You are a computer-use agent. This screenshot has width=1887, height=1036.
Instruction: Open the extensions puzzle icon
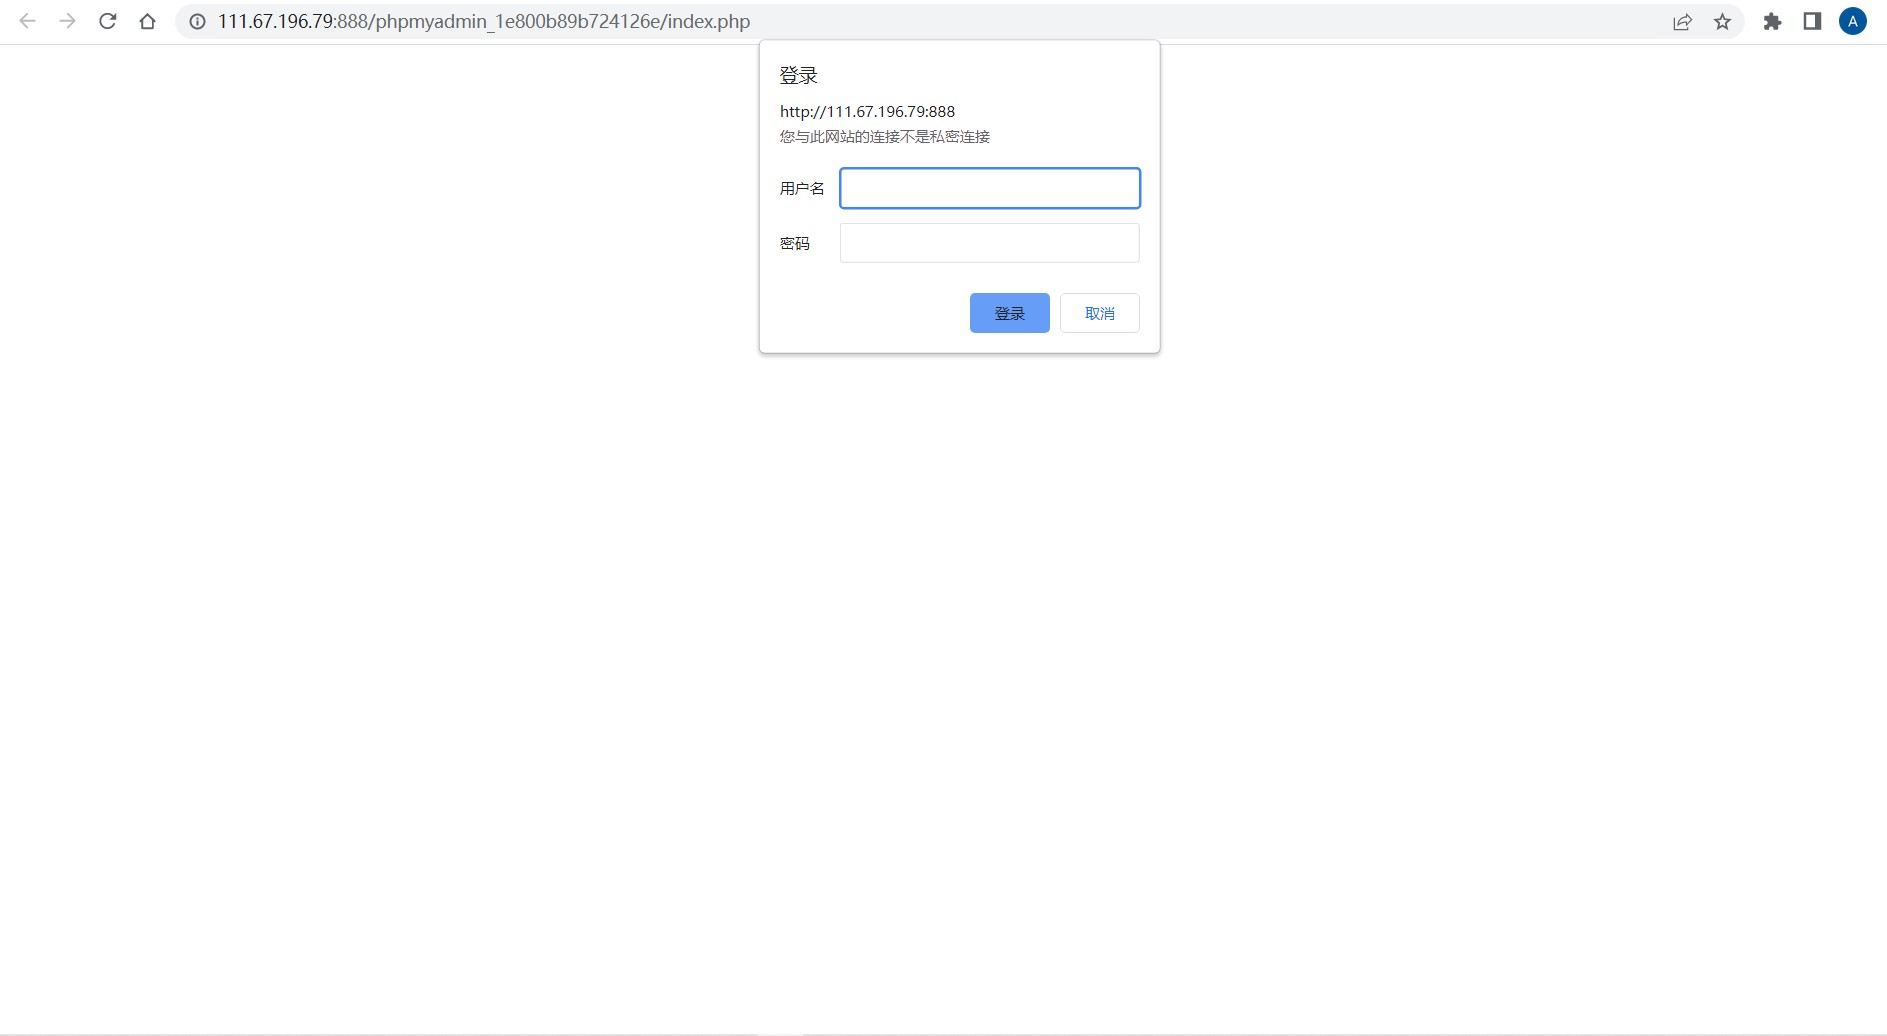pos(1772,21)
